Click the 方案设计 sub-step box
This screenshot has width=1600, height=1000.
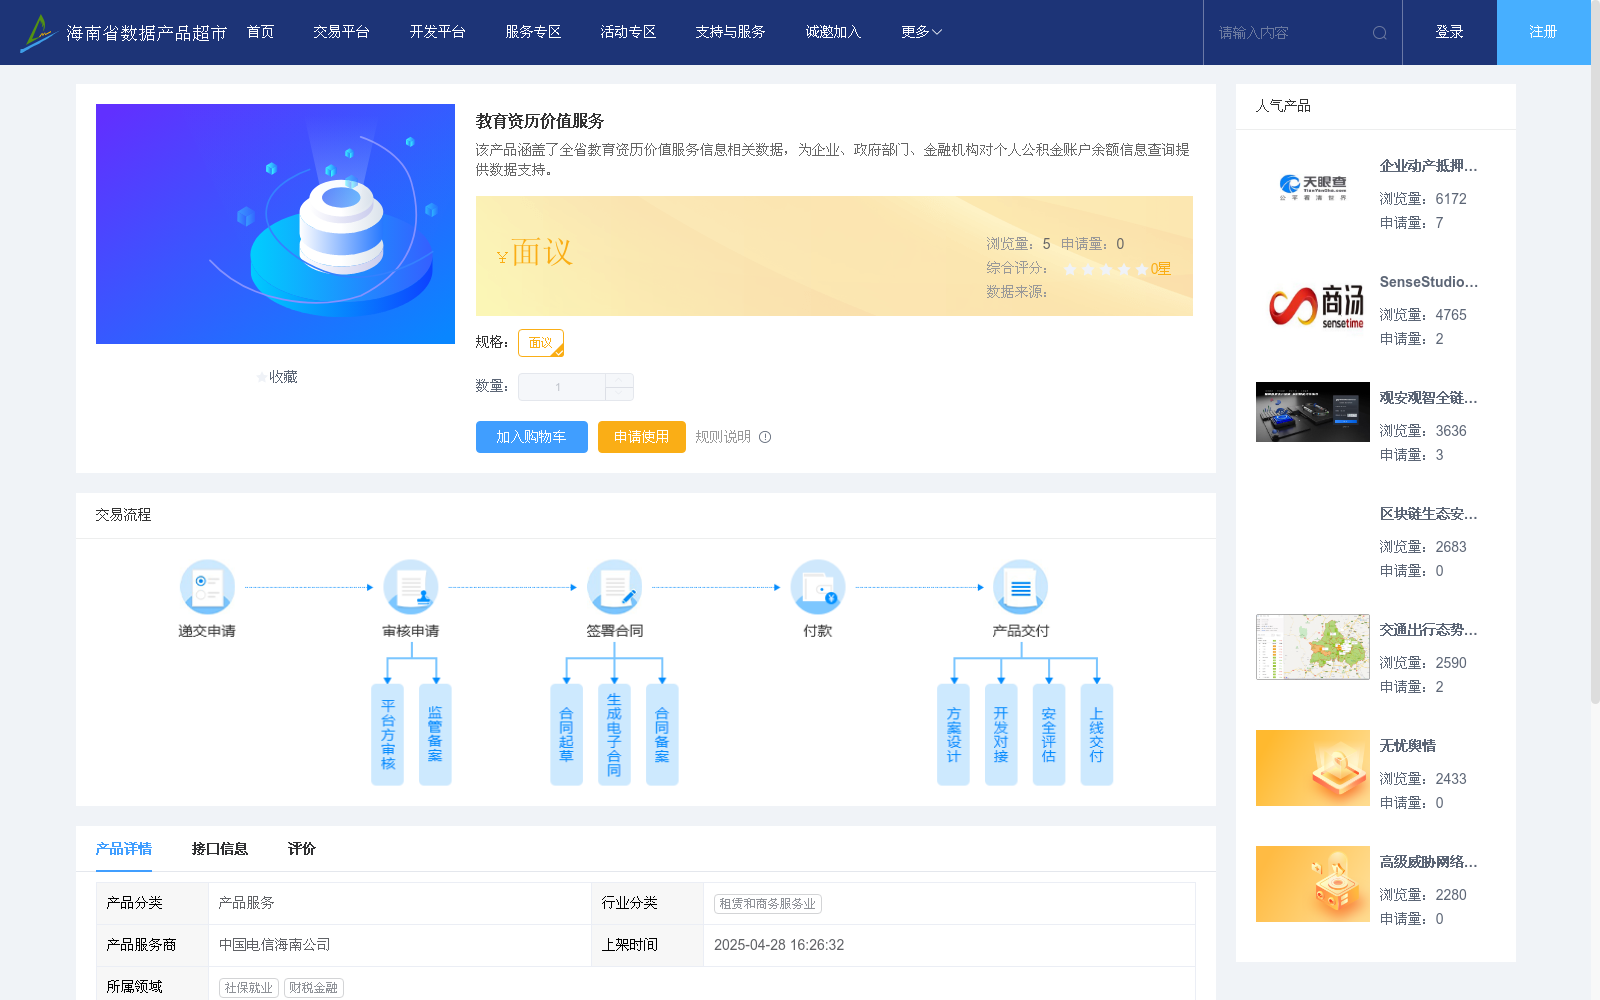pyautogui.click(x=953, y=735)
